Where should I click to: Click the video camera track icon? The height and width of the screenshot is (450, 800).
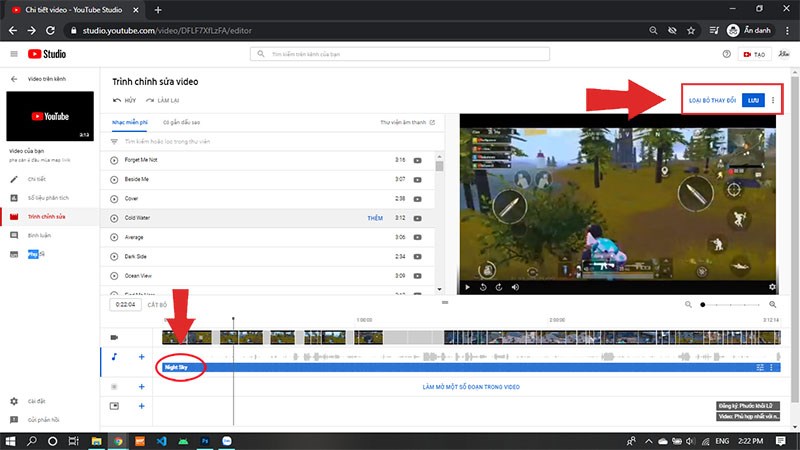click(x=114, y=337)
